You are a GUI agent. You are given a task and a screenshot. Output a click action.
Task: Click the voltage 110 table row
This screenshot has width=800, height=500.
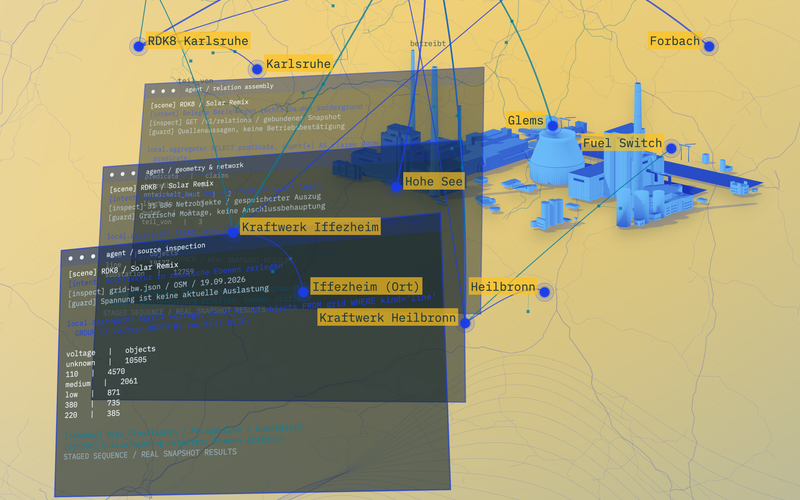[95, 372]
